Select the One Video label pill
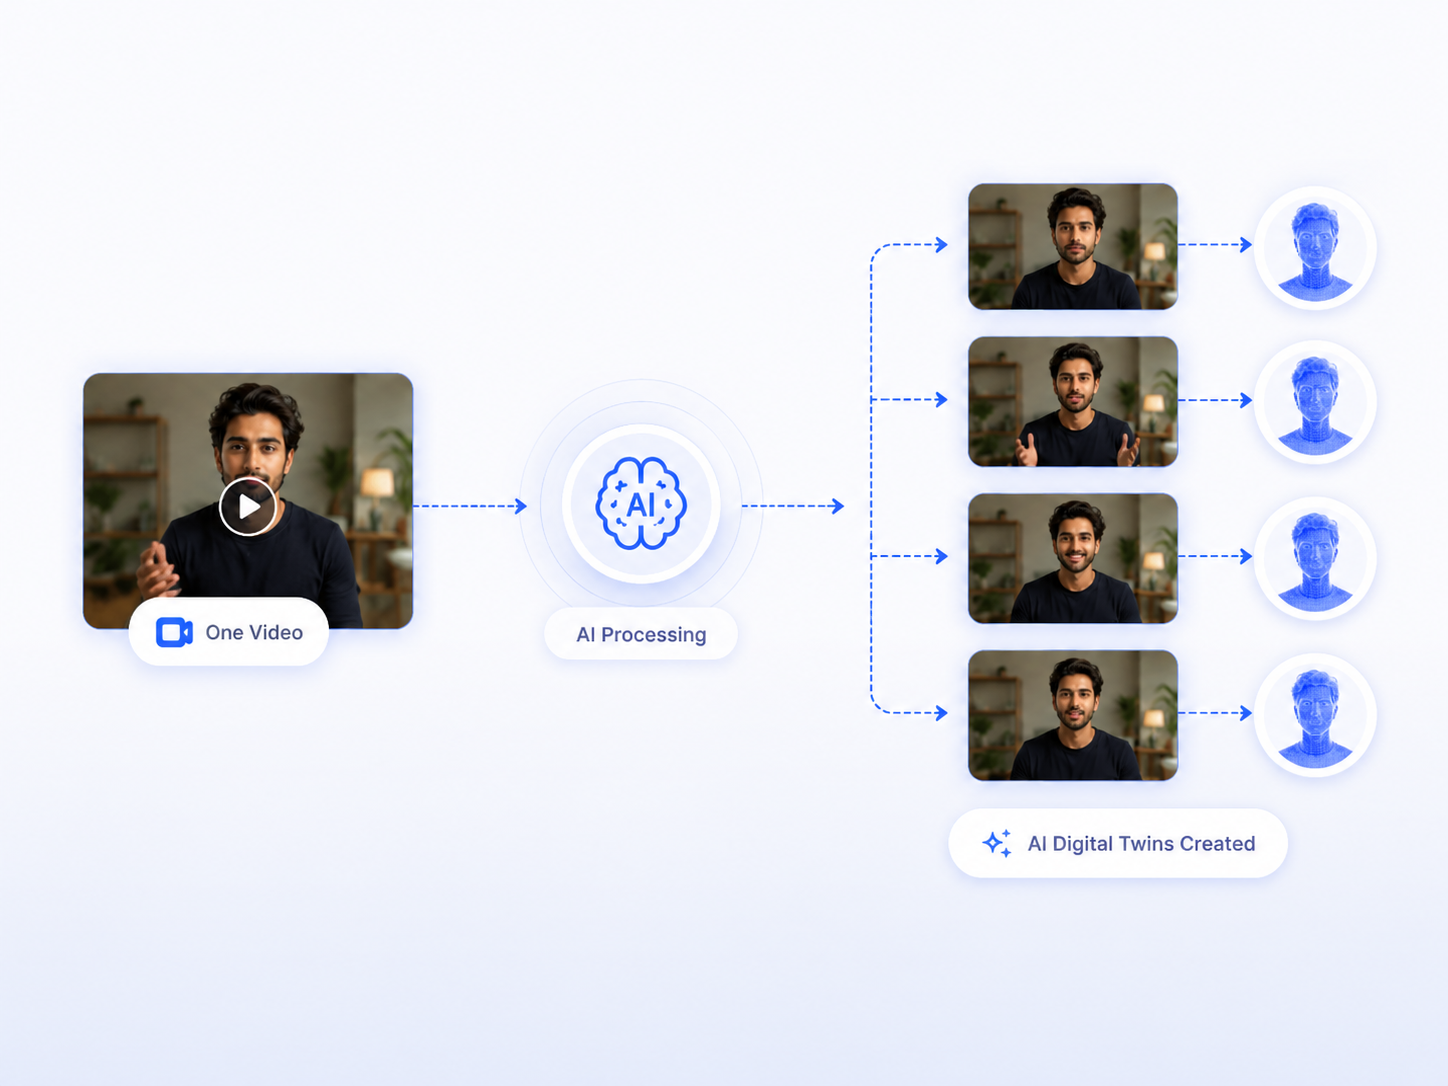Image resolution: width=1448 pixels, height=1086 pixels. point(229,632)
